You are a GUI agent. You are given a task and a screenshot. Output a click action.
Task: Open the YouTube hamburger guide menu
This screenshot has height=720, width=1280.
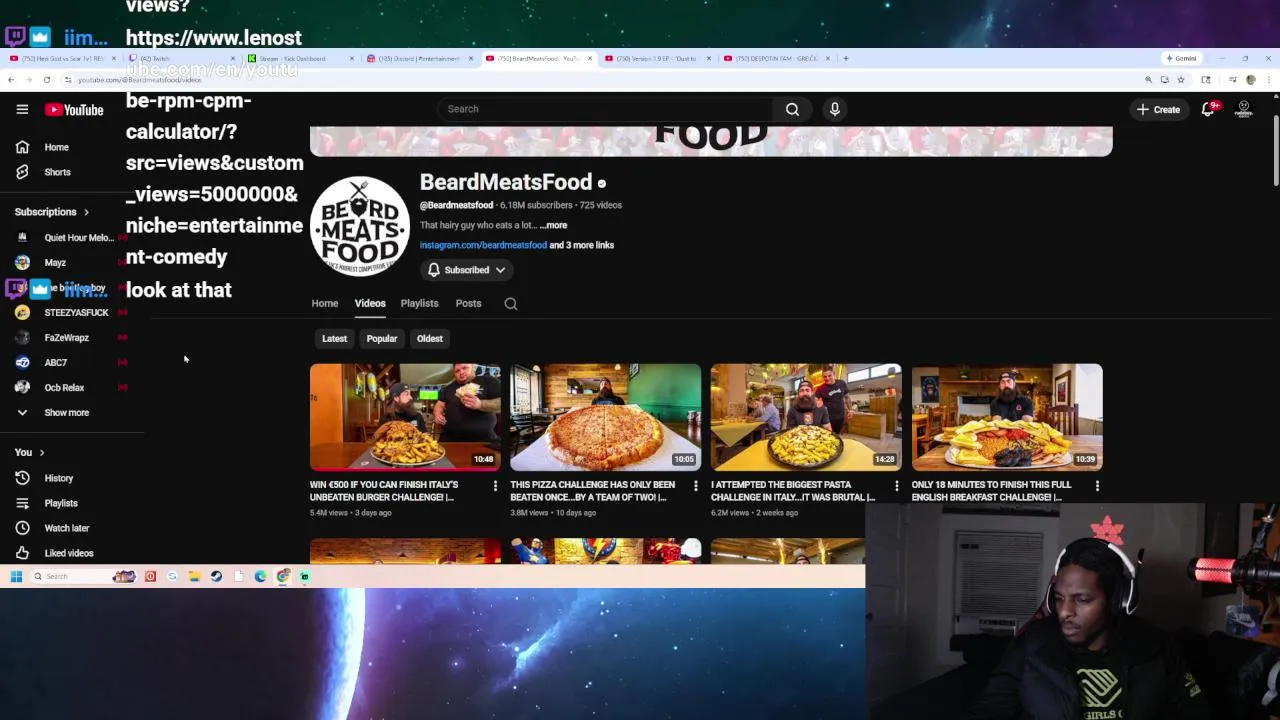coord(22,109)
